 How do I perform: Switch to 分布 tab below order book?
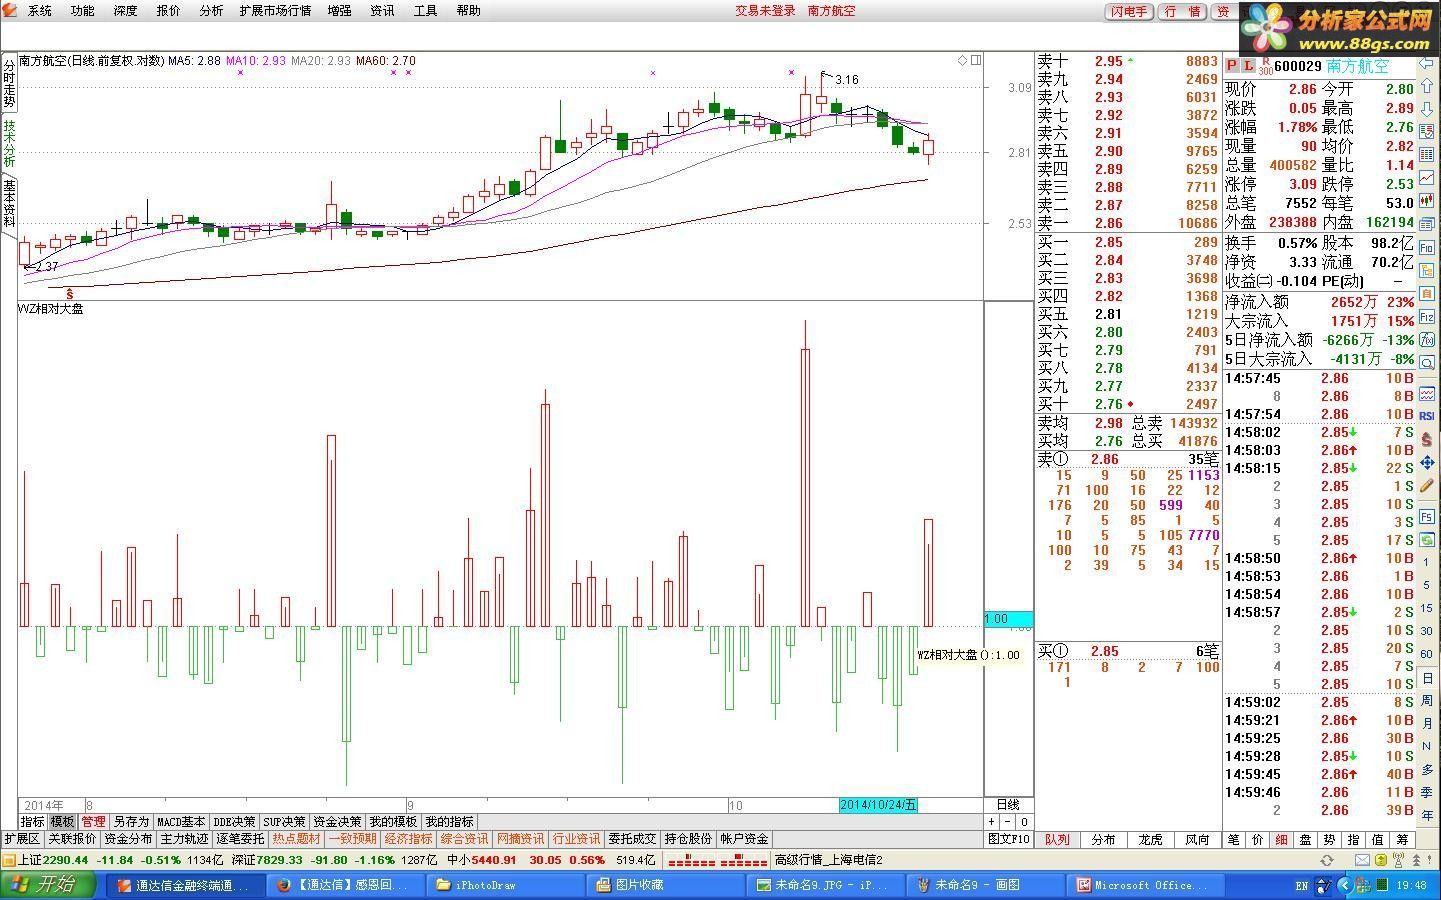[x=1104, y=840]
